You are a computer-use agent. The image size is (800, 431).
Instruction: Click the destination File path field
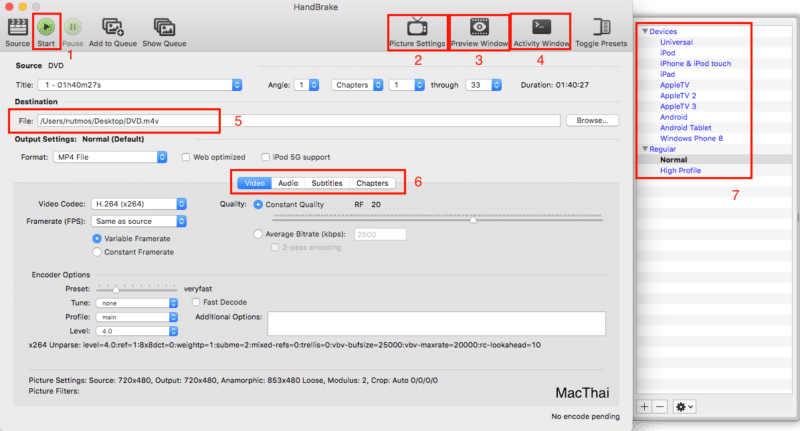(x=299, y=121)
